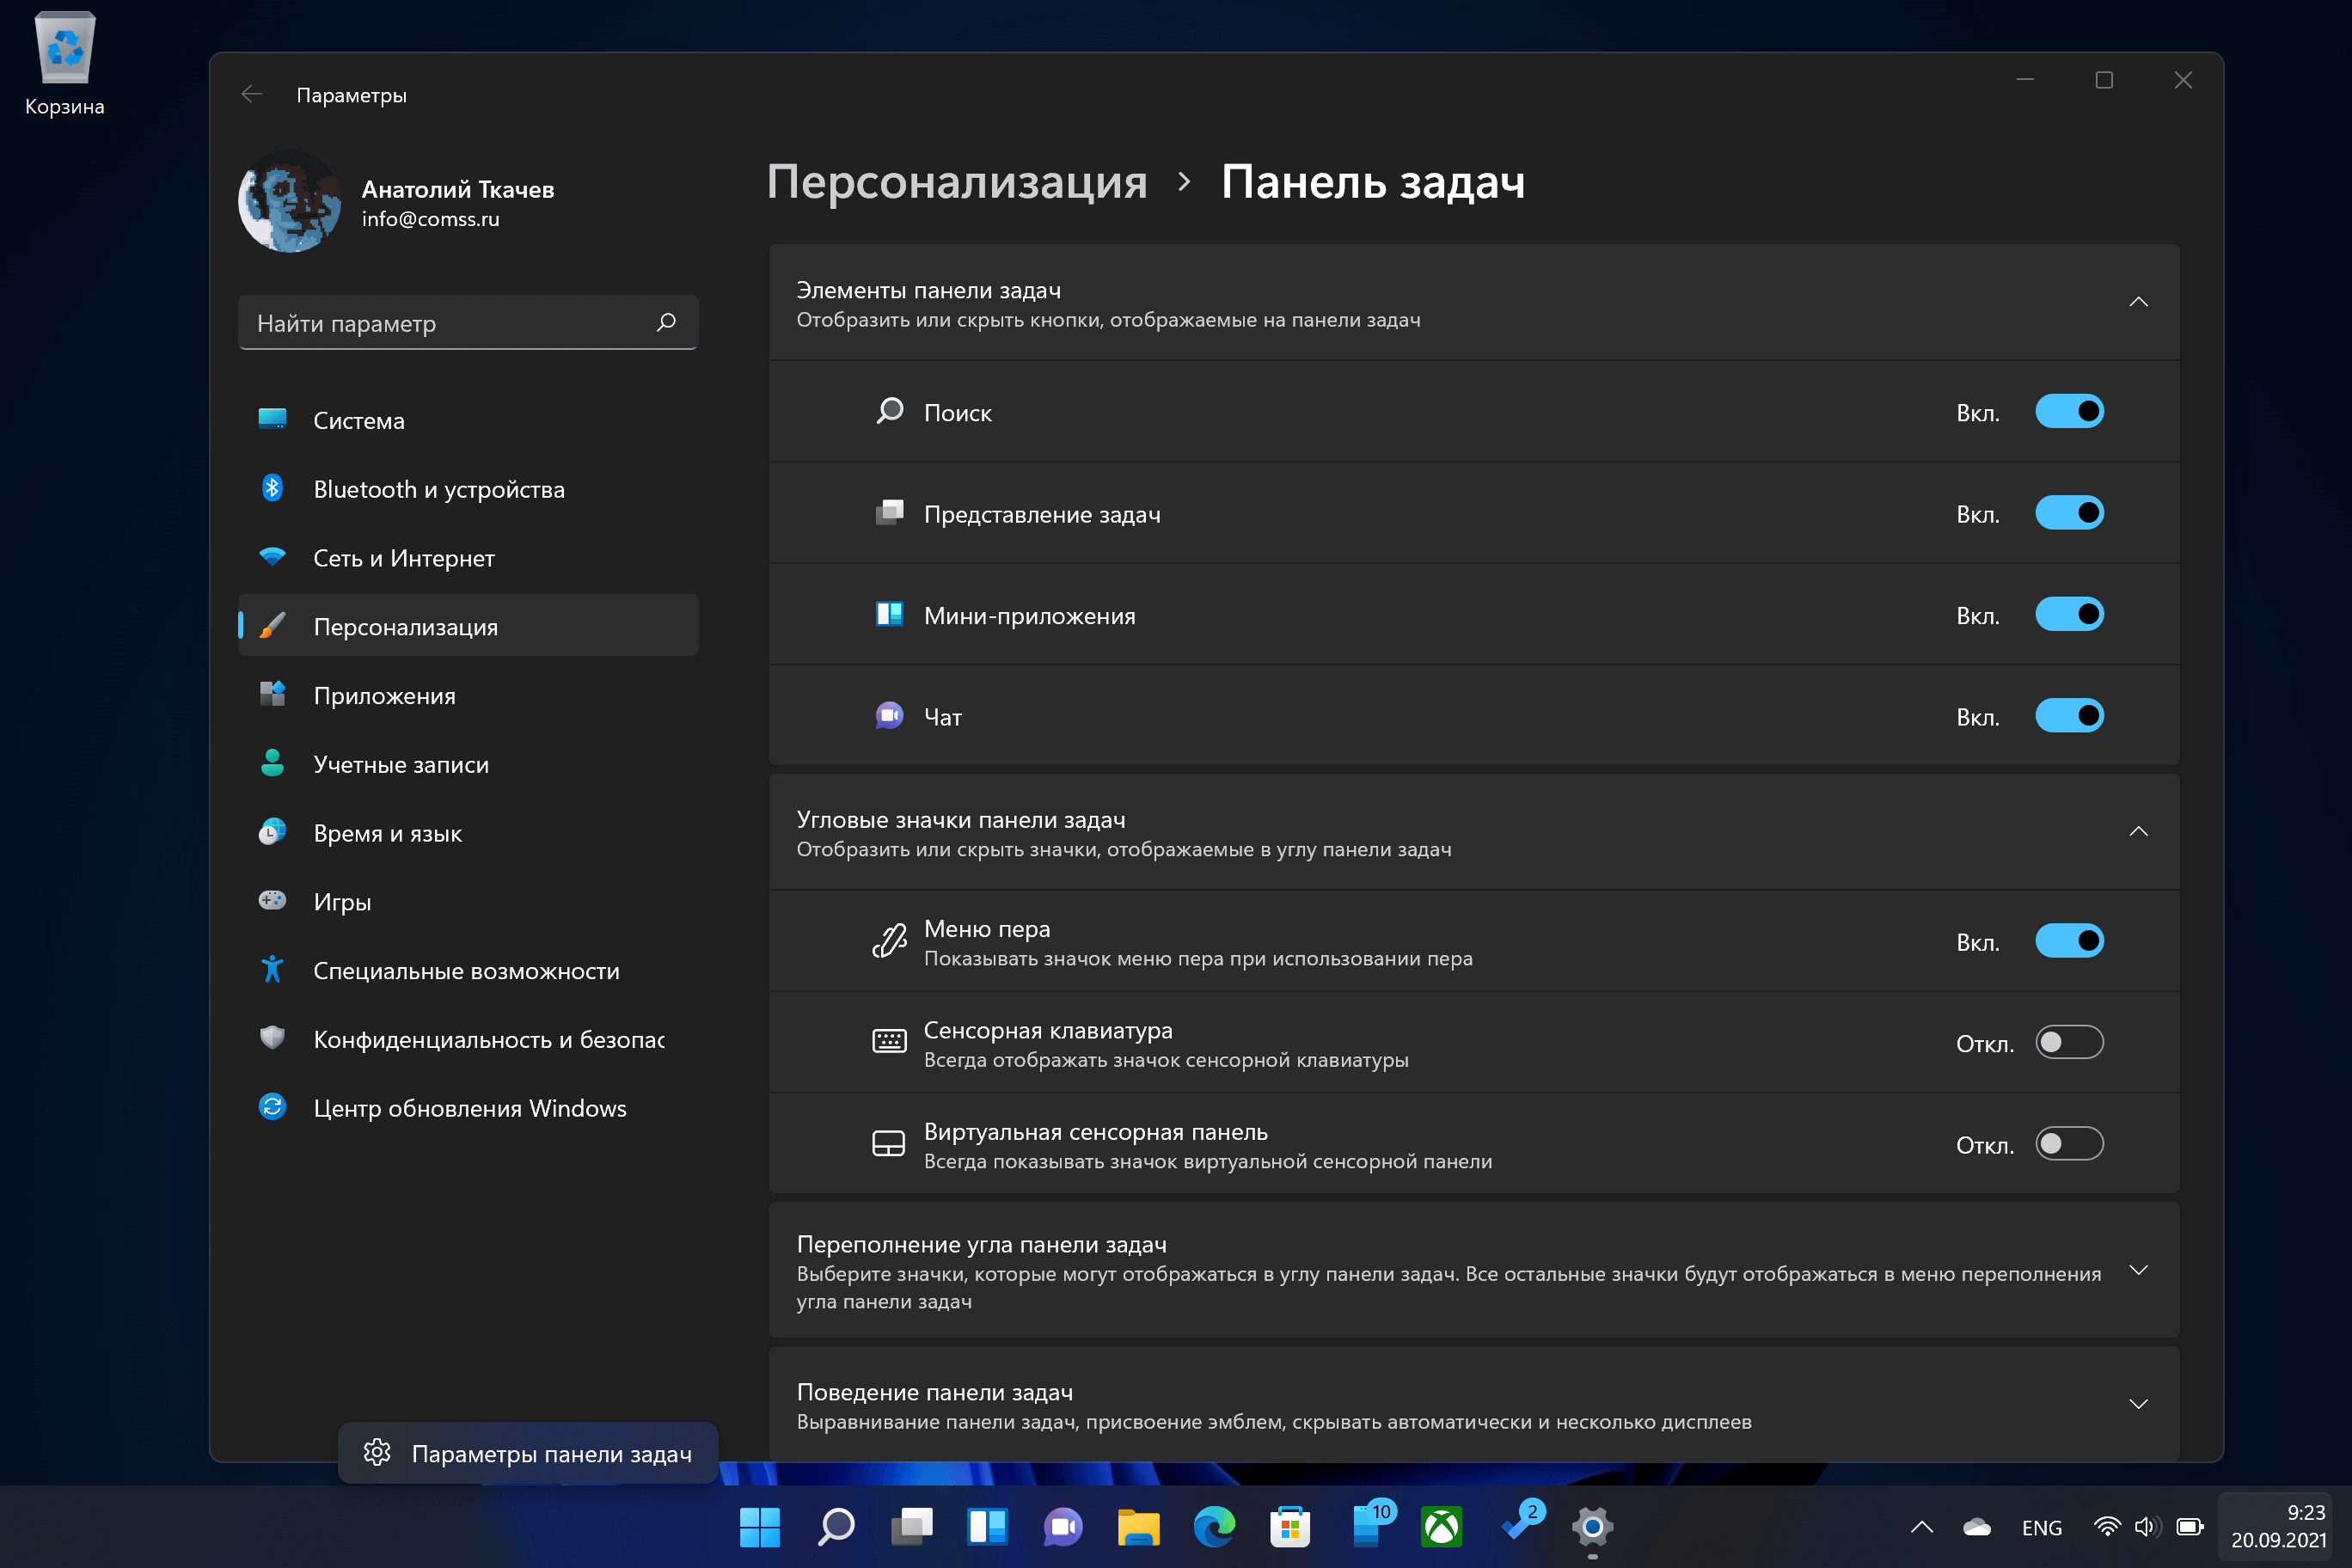This screenshot has height=1568, width=2352.
Task: Click Специальные возможности sidebar icon
Action: click(273, 970)
